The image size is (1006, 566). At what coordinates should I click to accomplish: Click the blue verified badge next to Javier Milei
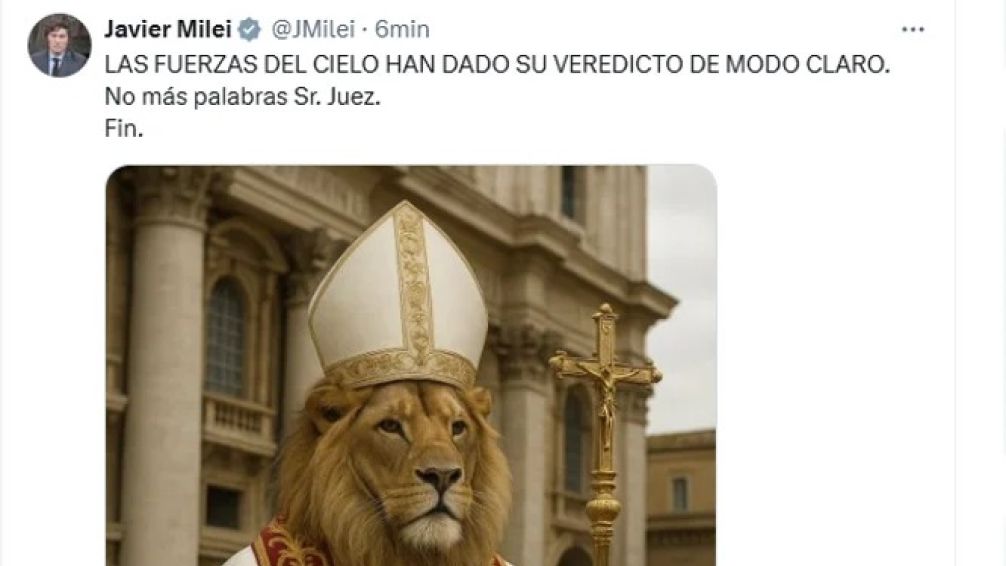[250, 30]
